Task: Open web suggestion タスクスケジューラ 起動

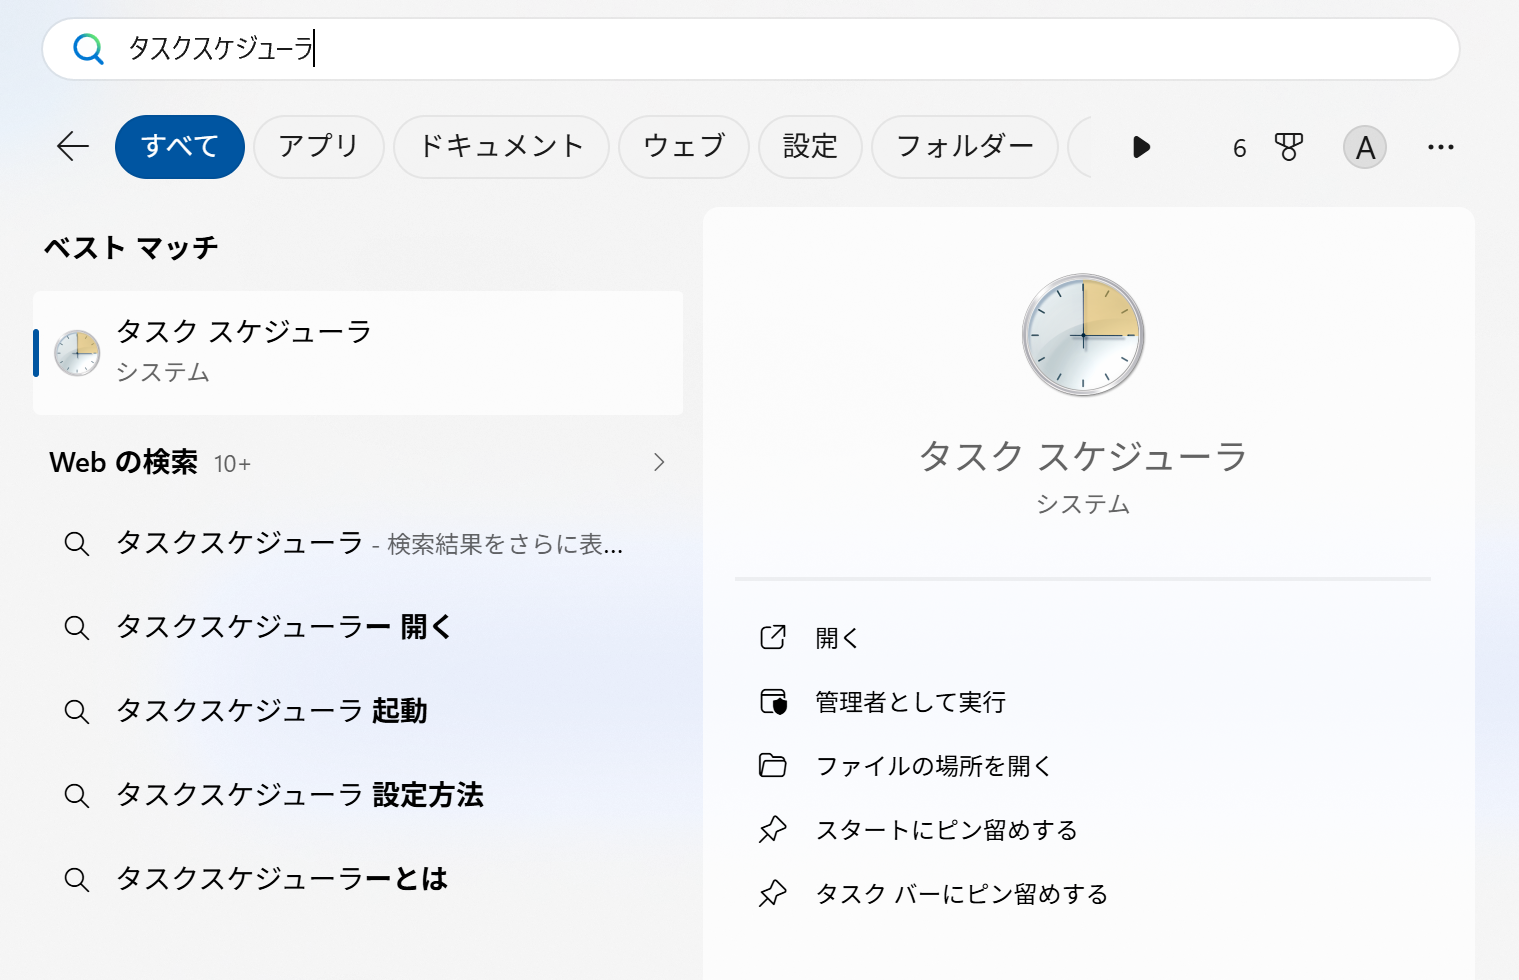Action: click(x=358, y=712)
